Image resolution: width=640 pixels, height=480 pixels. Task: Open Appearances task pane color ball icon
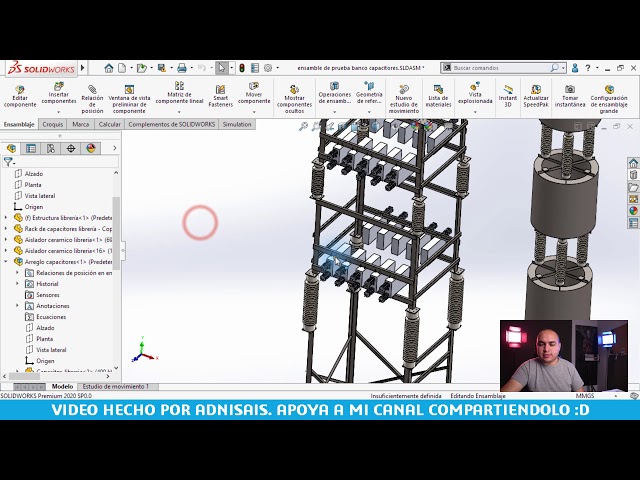click(x=633, y=211)
